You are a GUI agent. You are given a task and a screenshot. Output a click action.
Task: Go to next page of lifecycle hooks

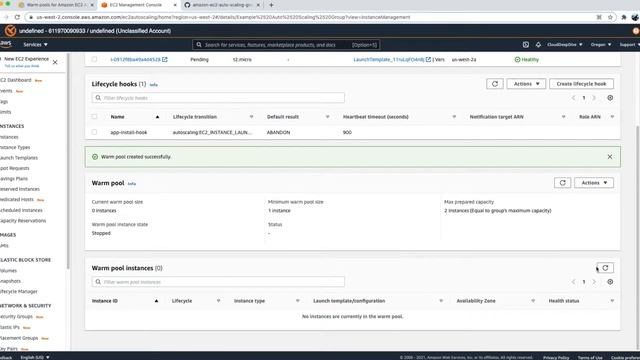click(594, 98)
